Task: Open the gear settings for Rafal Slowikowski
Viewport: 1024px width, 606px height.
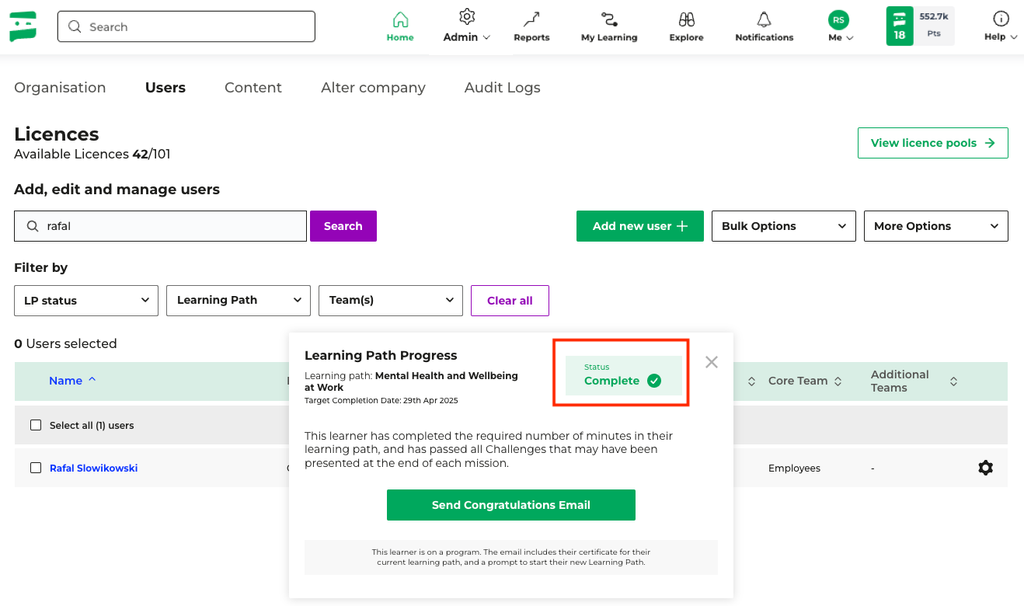Action: click(x=985, y=468)
